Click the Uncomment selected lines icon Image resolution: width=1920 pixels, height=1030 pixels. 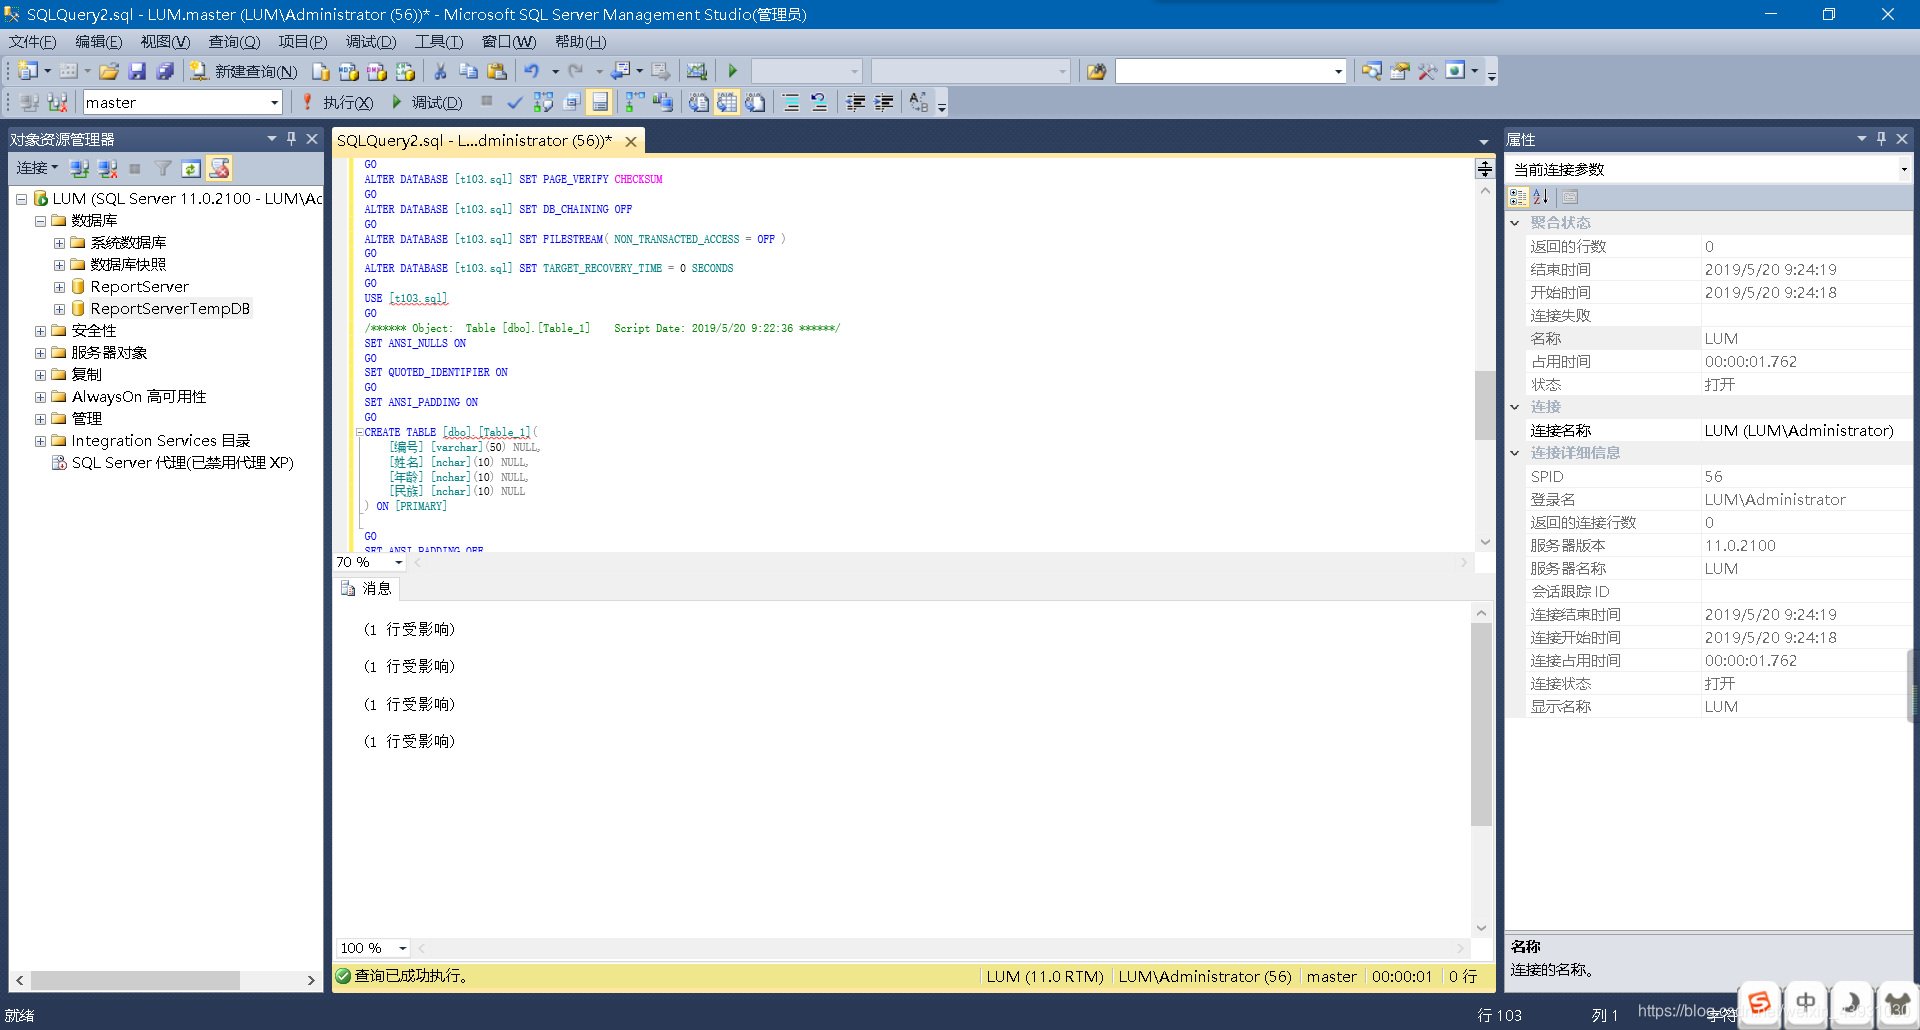819,102
